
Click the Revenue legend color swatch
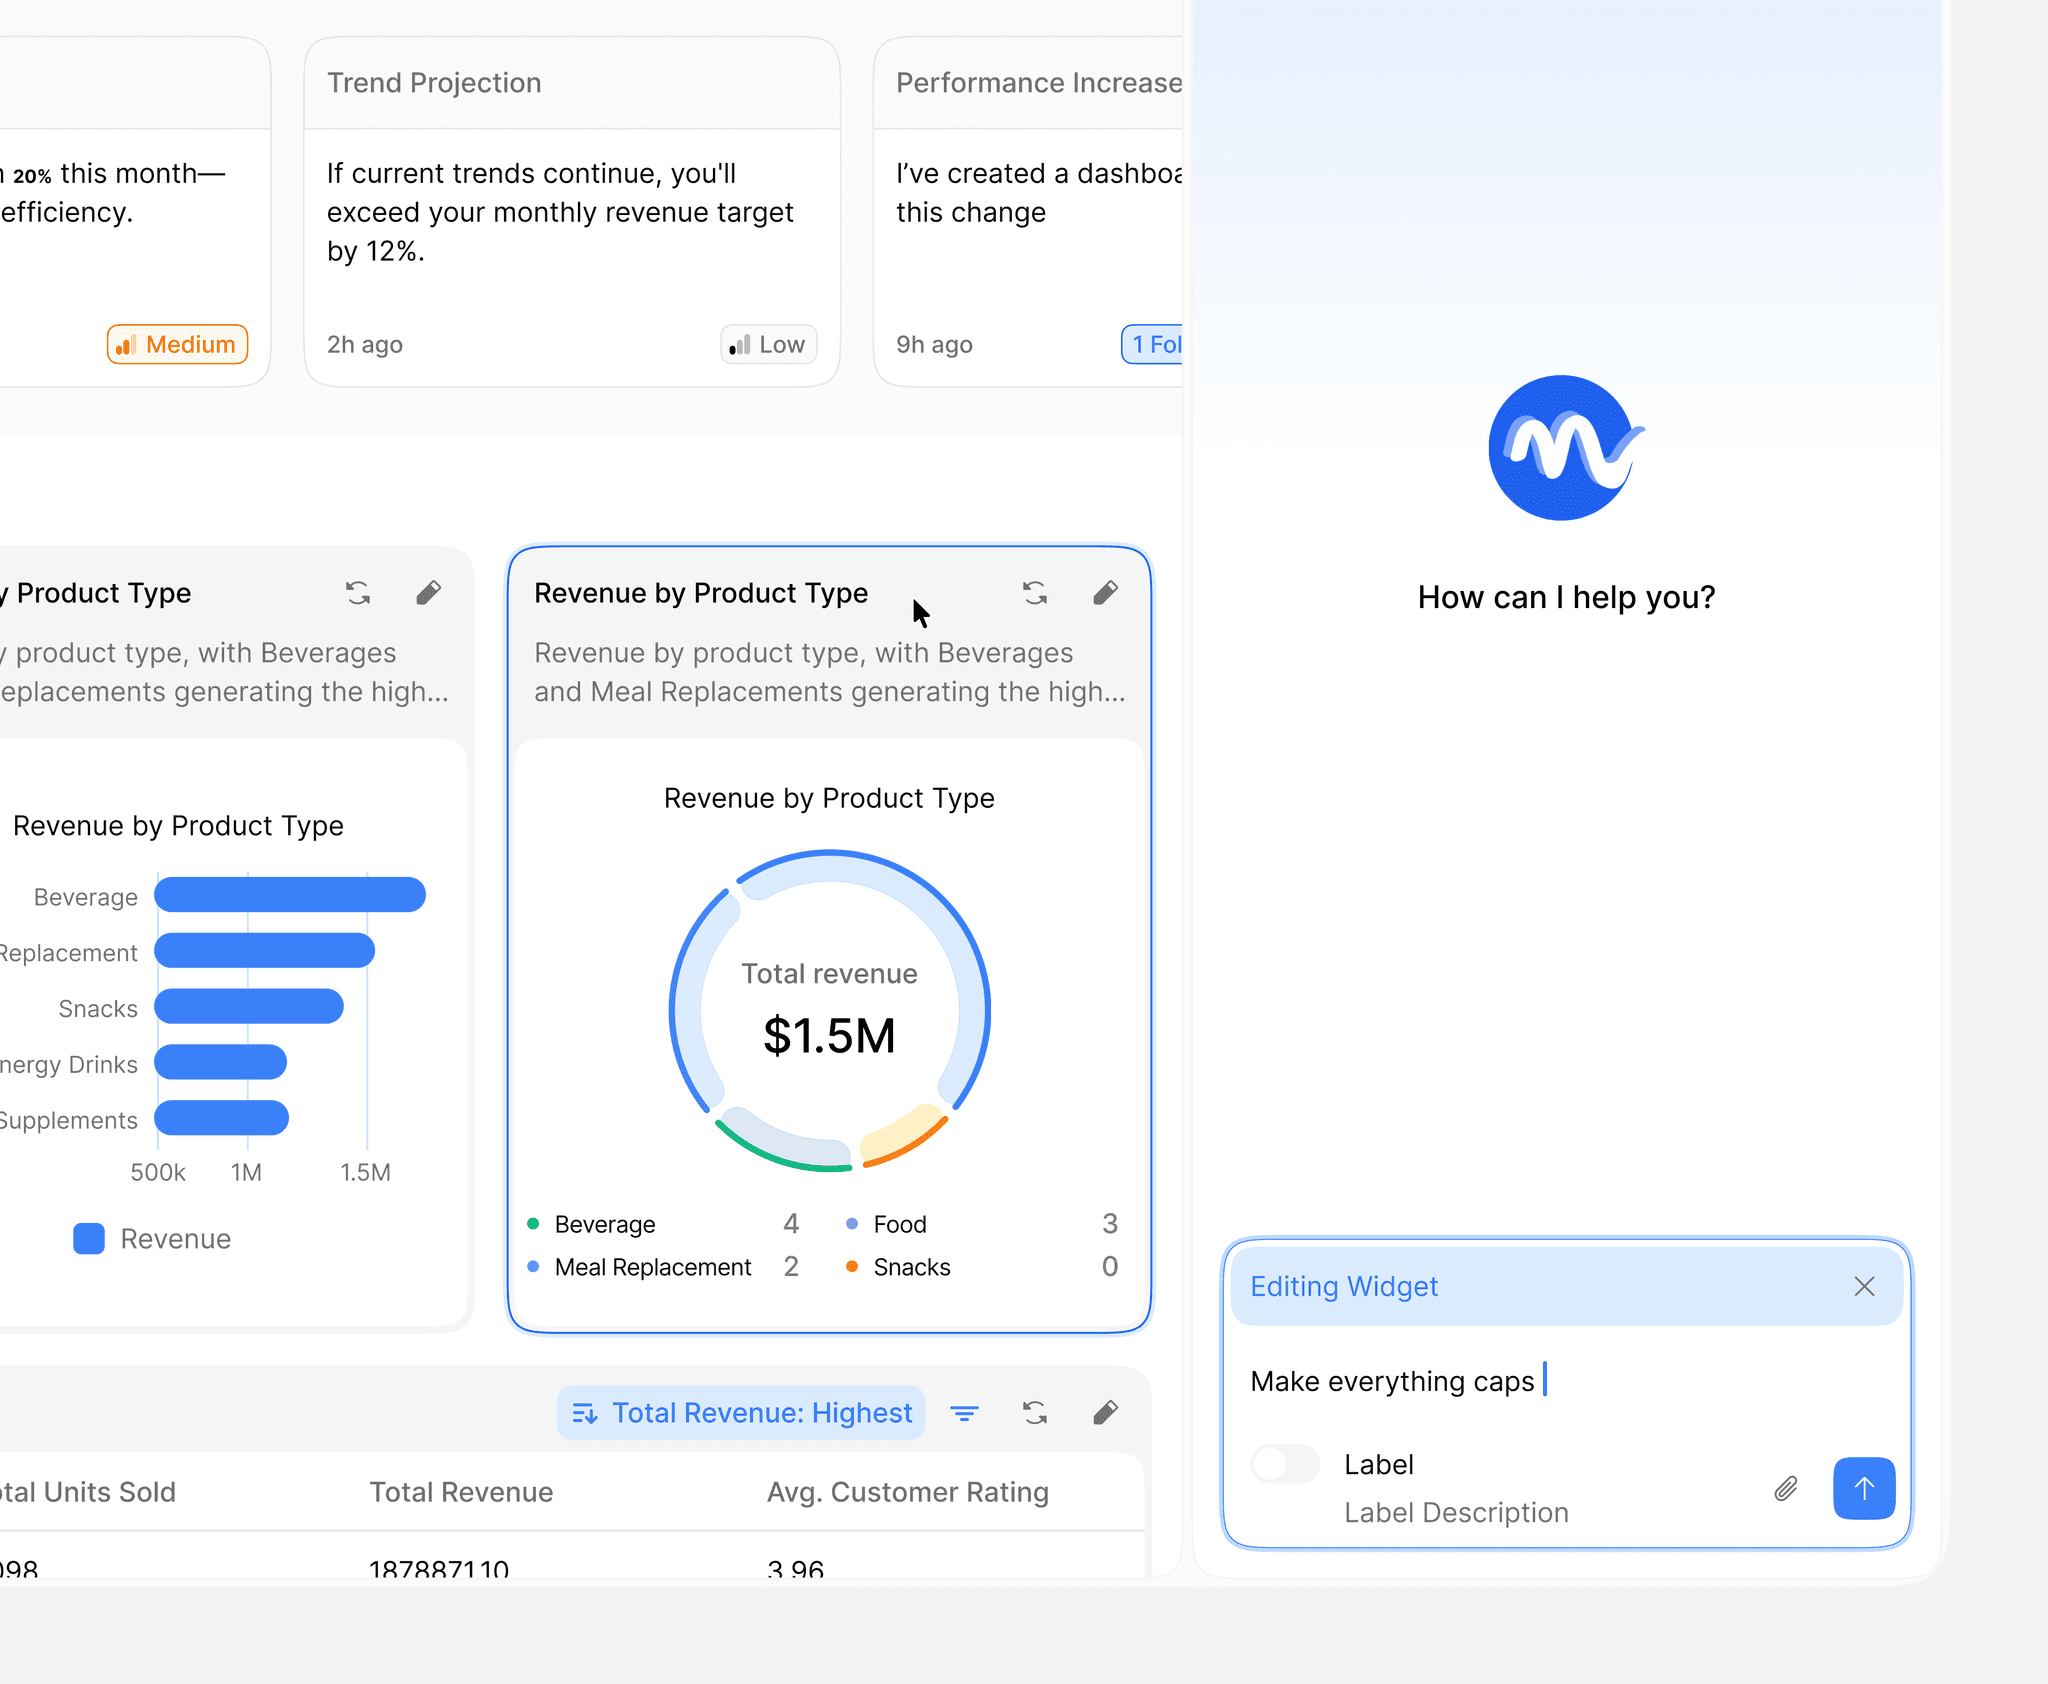89,1239
